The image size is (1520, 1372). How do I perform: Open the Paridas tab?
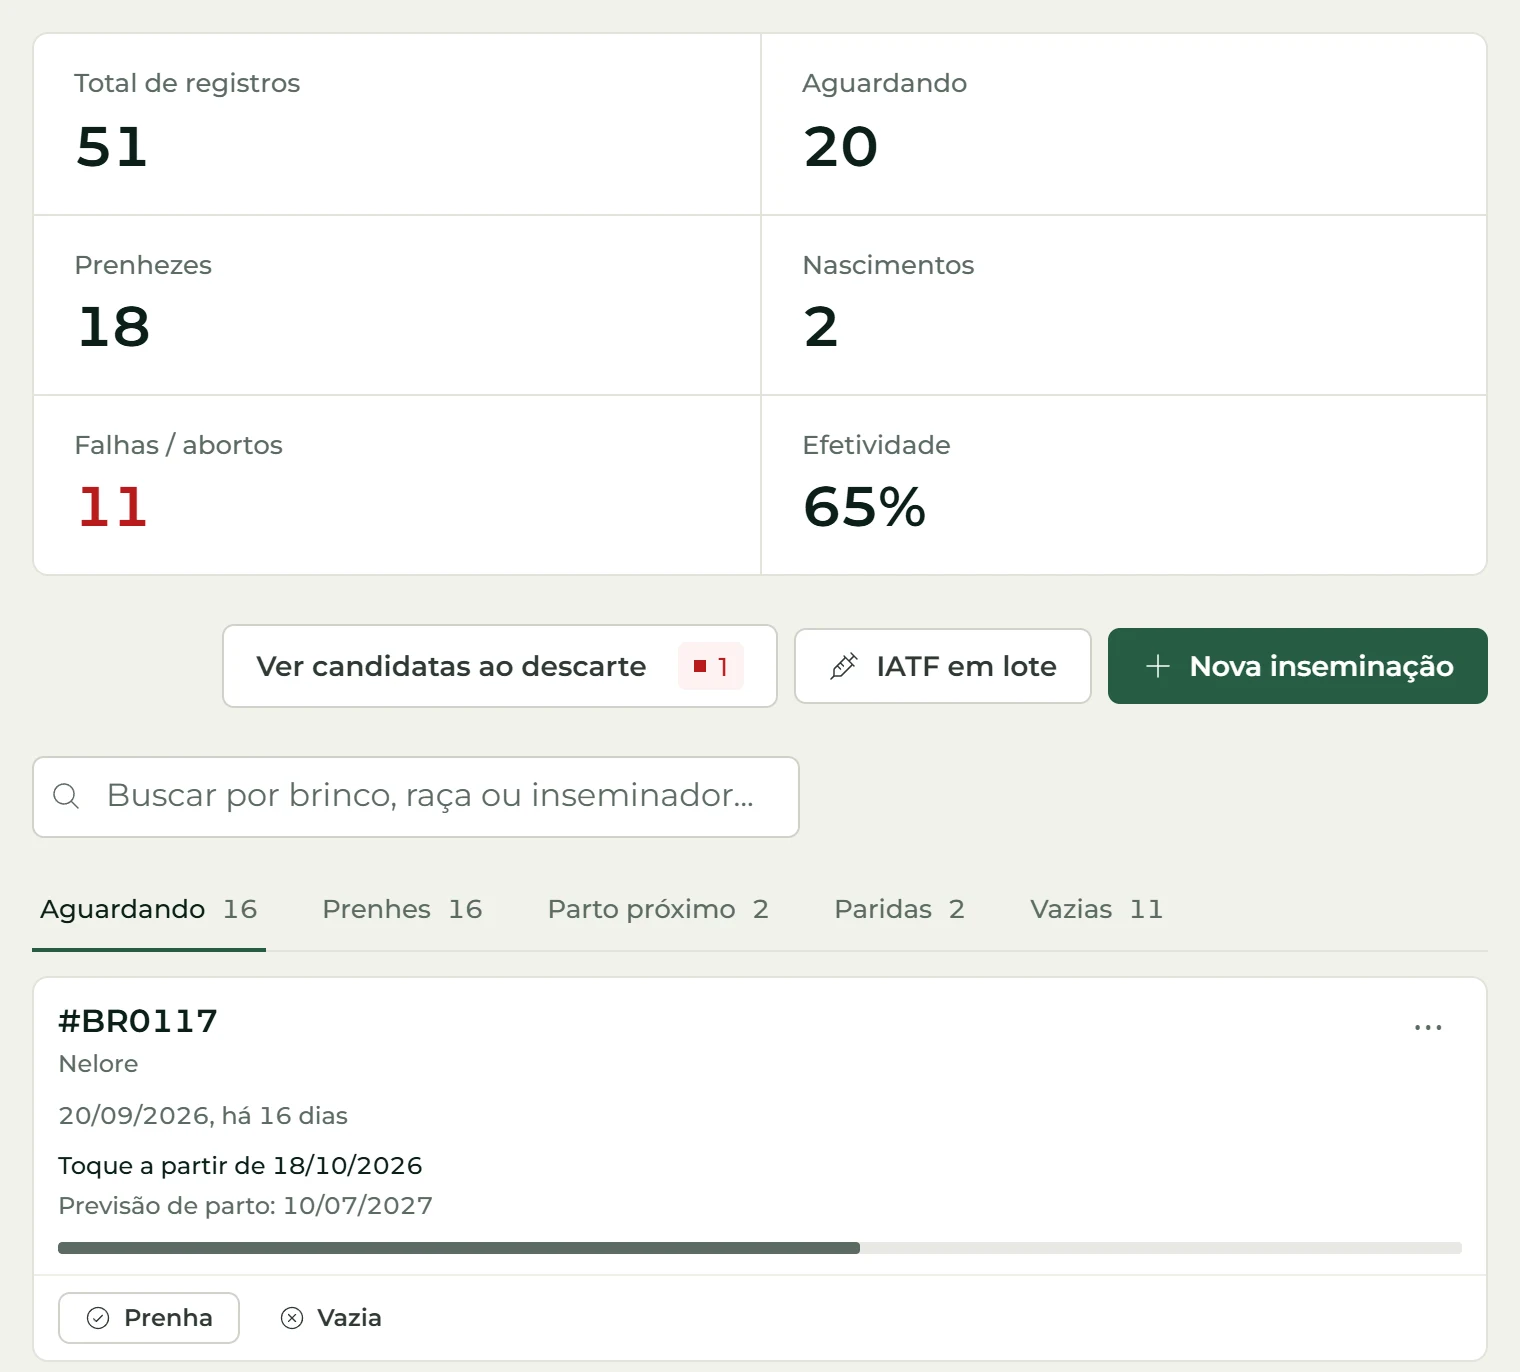(899, 909)
